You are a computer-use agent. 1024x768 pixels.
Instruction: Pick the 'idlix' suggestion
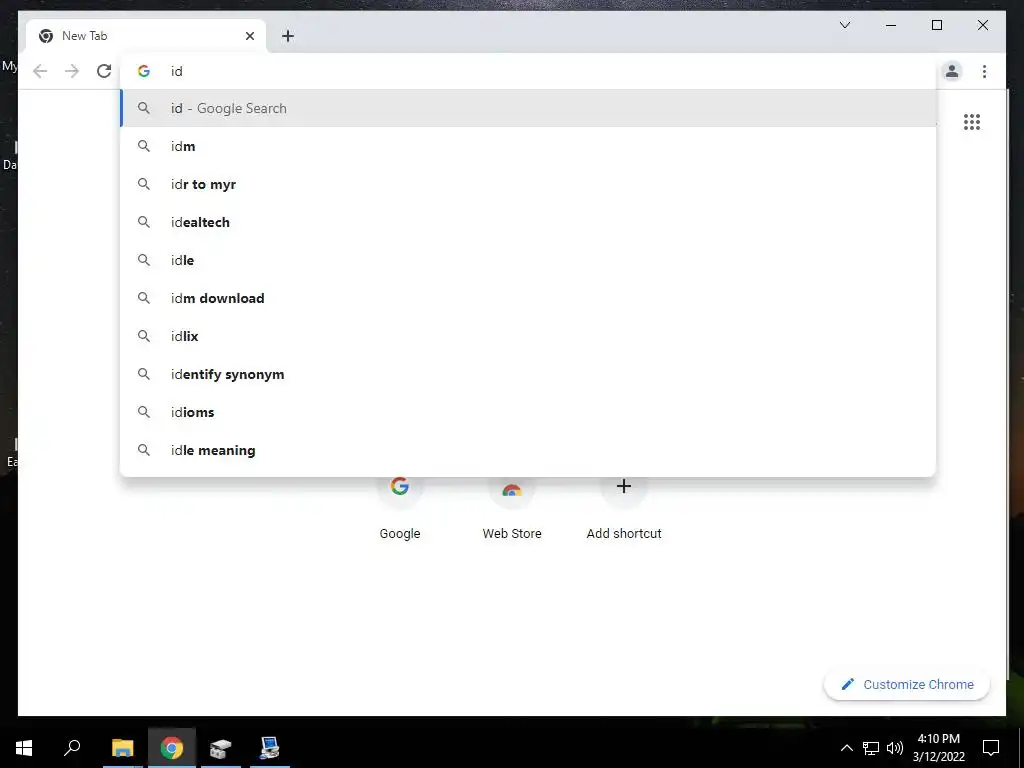click(528, 336)
